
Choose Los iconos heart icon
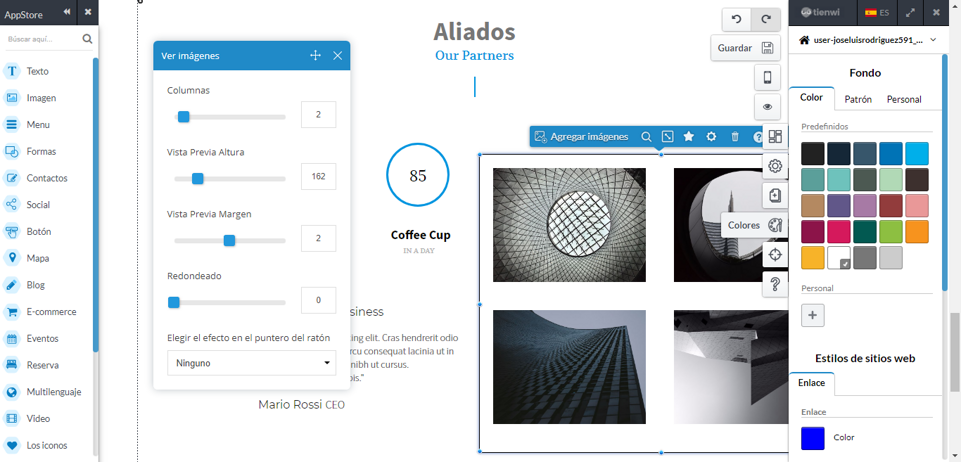(x=12, y=445)
